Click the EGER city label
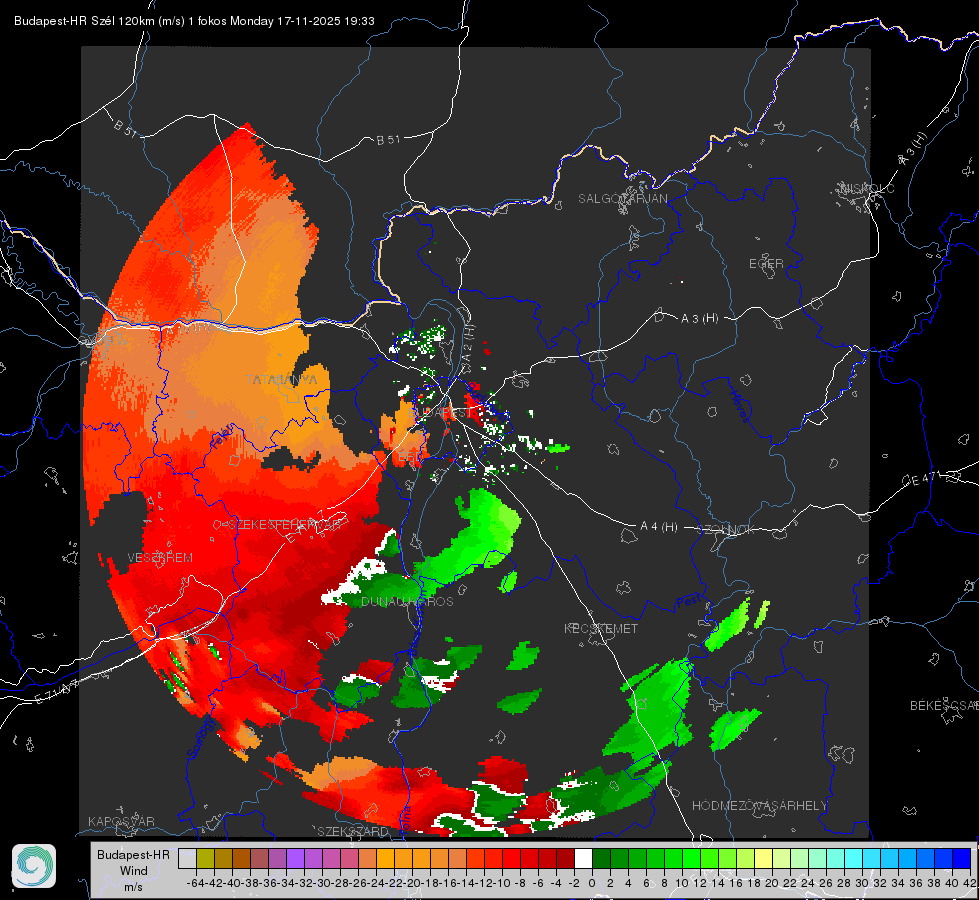979x900 pixels. pos(766,264)
